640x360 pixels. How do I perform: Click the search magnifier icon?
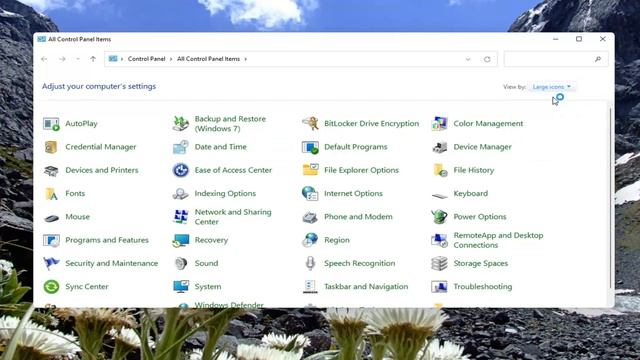598,59
